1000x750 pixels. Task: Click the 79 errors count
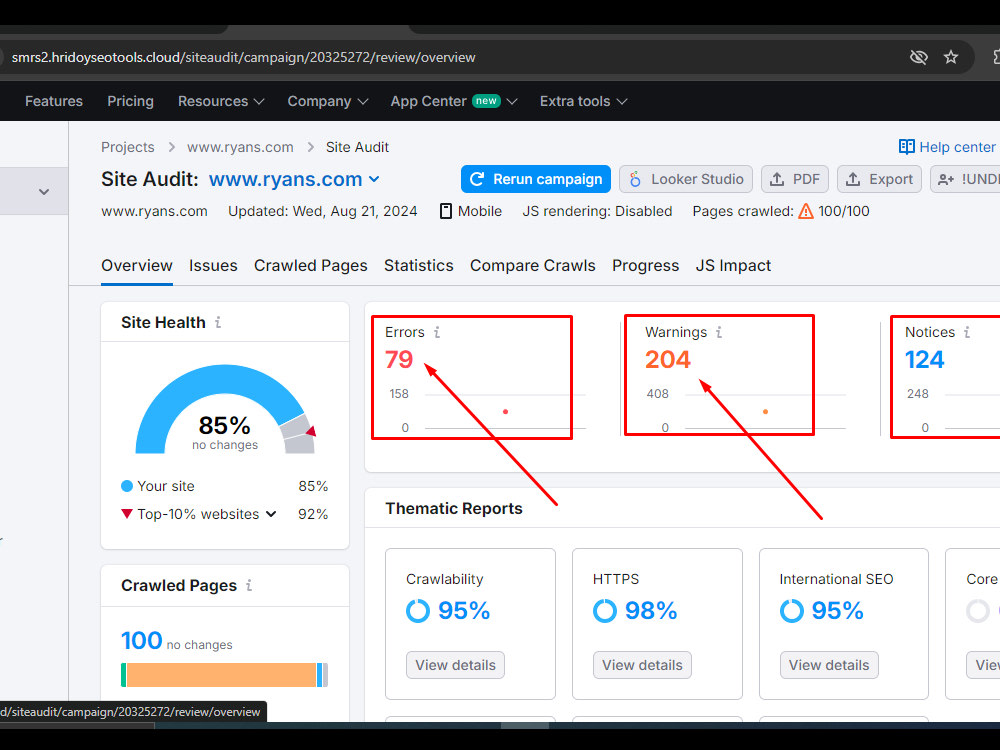coord(399,360)
